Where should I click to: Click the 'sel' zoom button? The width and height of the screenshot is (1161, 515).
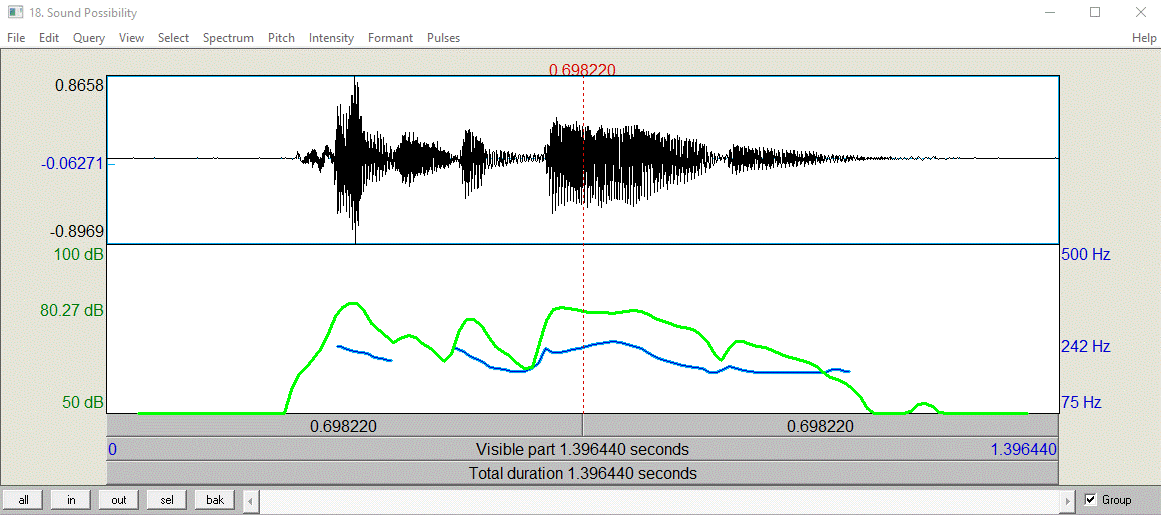click(167, 500)
